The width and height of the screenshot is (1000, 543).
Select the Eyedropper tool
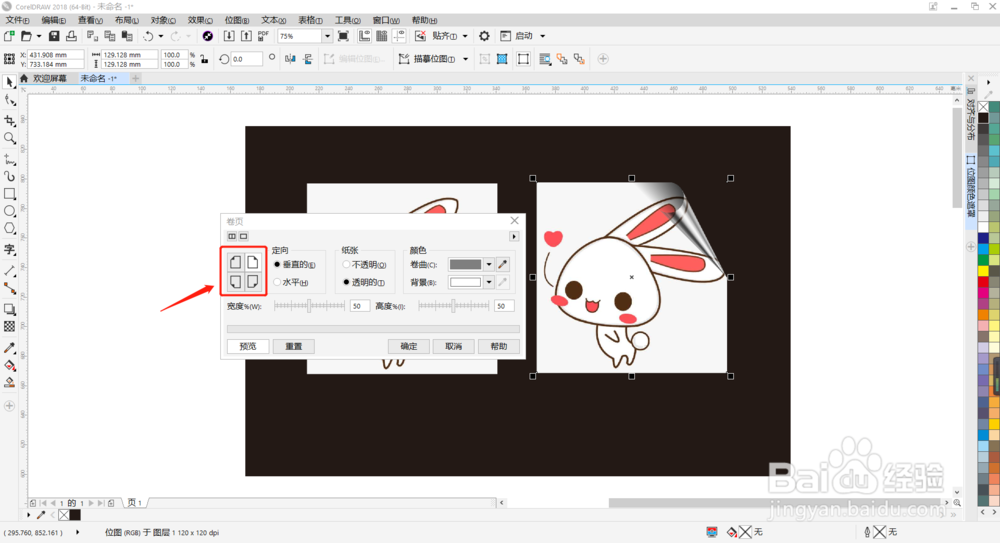10,348
